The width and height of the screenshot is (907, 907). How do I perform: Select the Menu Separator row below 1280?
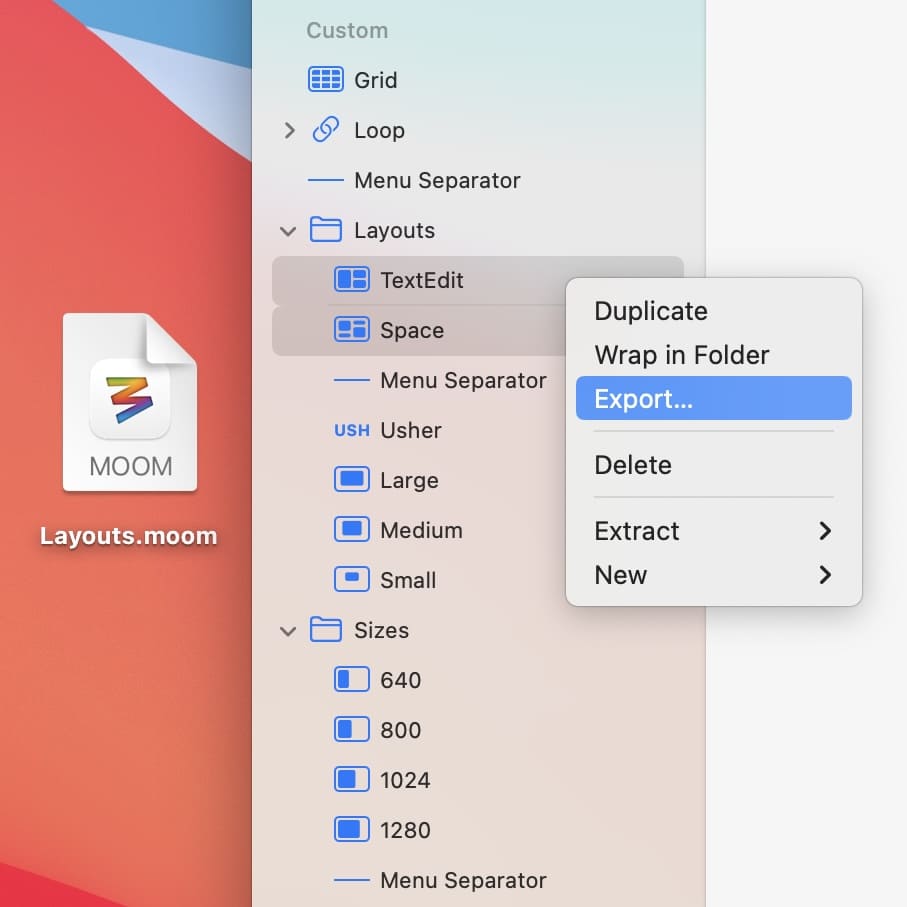(478, 880)
